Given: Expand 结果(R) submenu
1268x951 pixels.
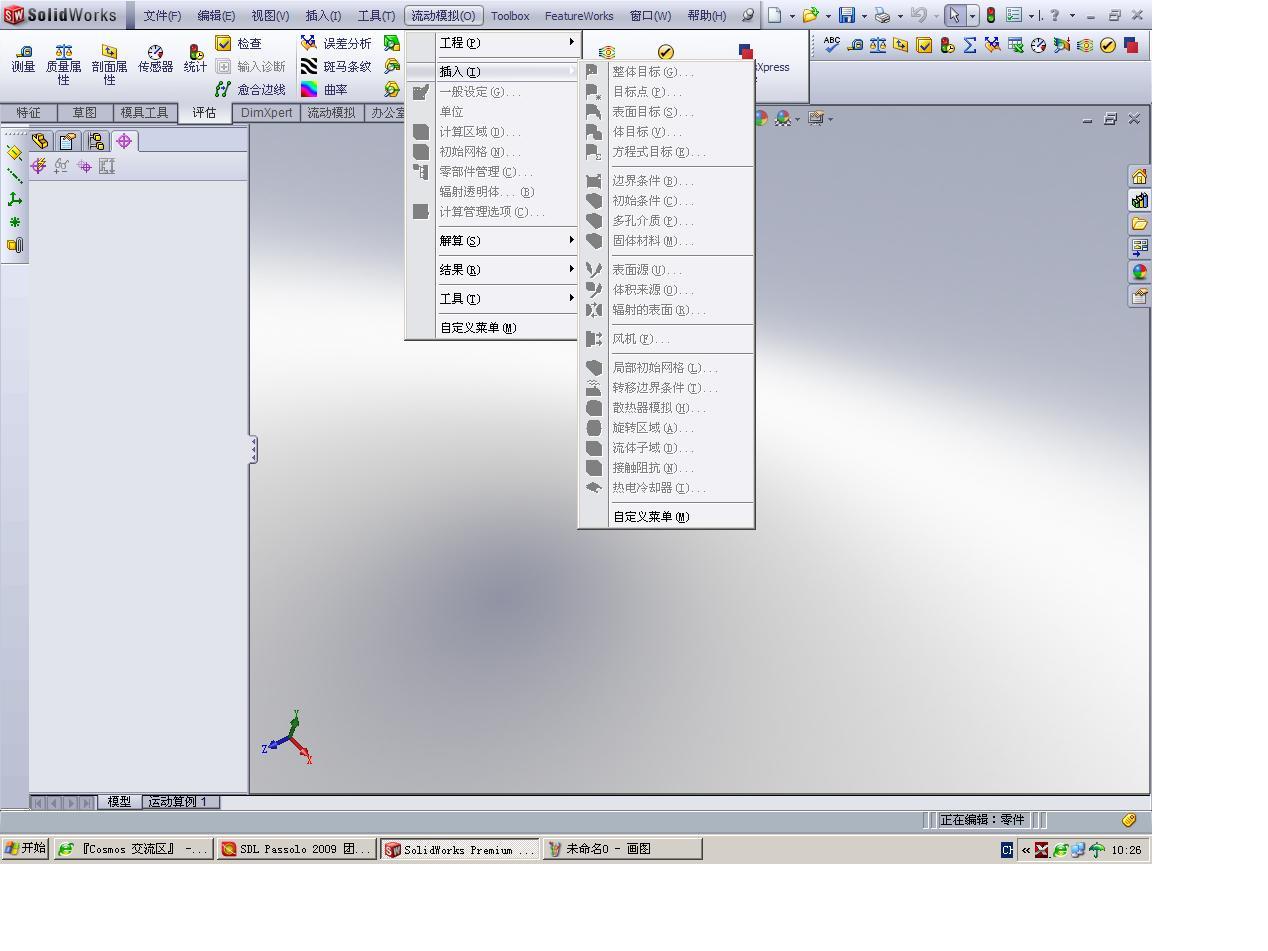Looking at the screenshot, I should [x=507, y=270].
